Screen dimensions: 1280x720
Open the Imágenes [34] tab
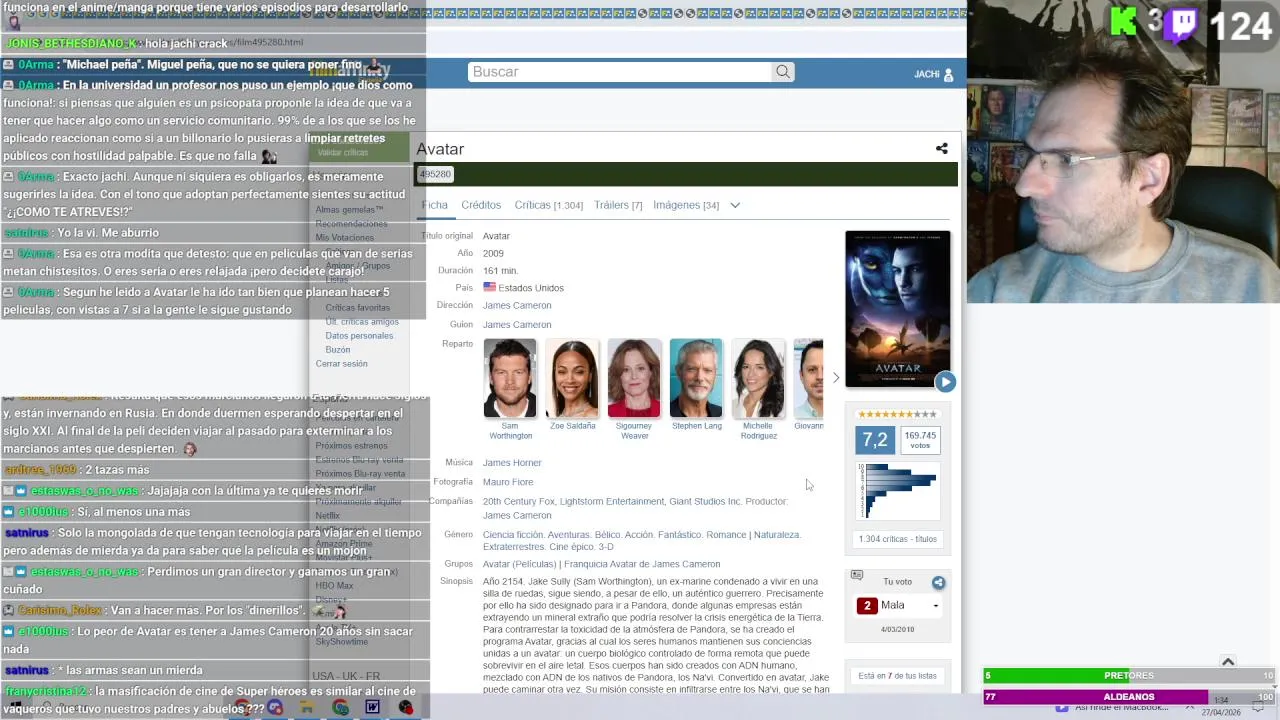point(686,205)
